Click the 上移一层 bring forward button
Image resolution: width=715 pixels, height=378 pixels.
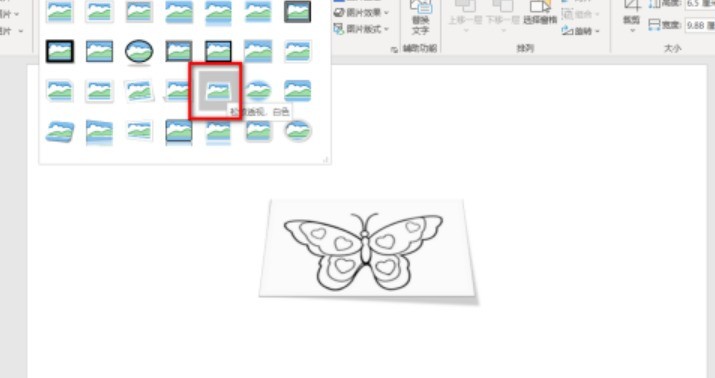point(466,14)
